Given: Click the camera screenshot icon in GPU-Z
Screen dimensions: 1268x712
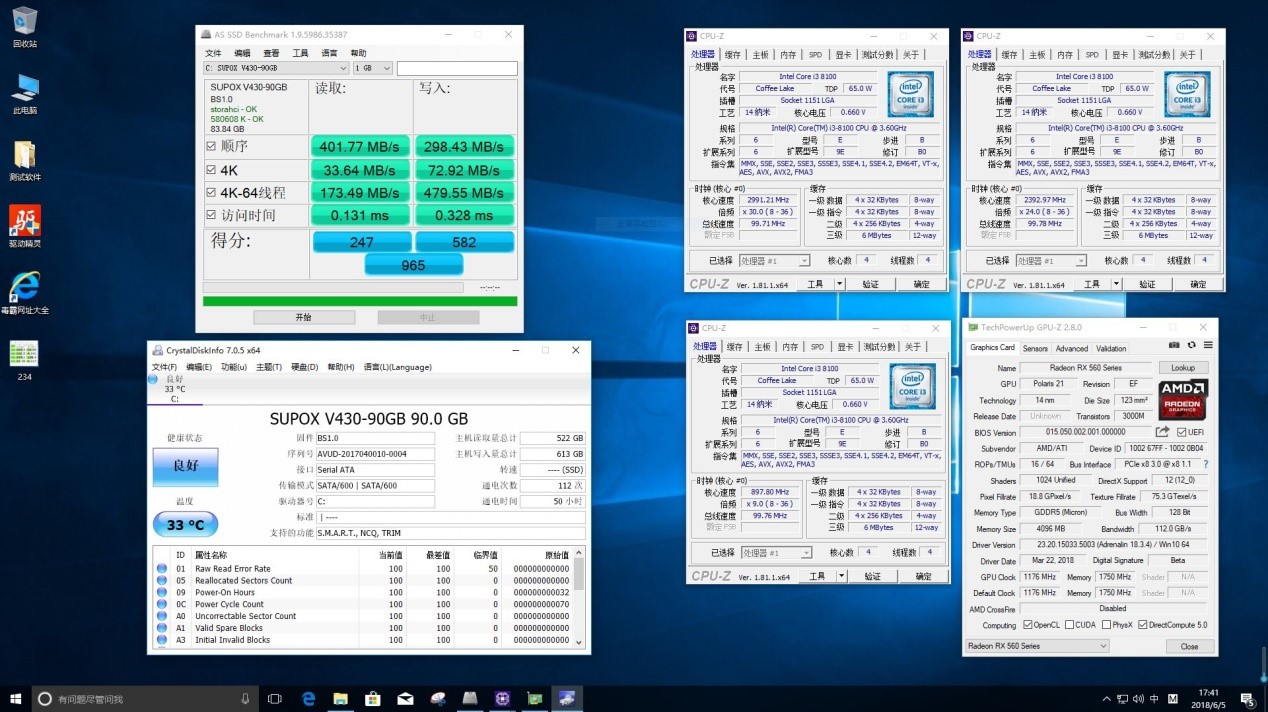Looking at the screenshot, I should [x=1173, y=344].
